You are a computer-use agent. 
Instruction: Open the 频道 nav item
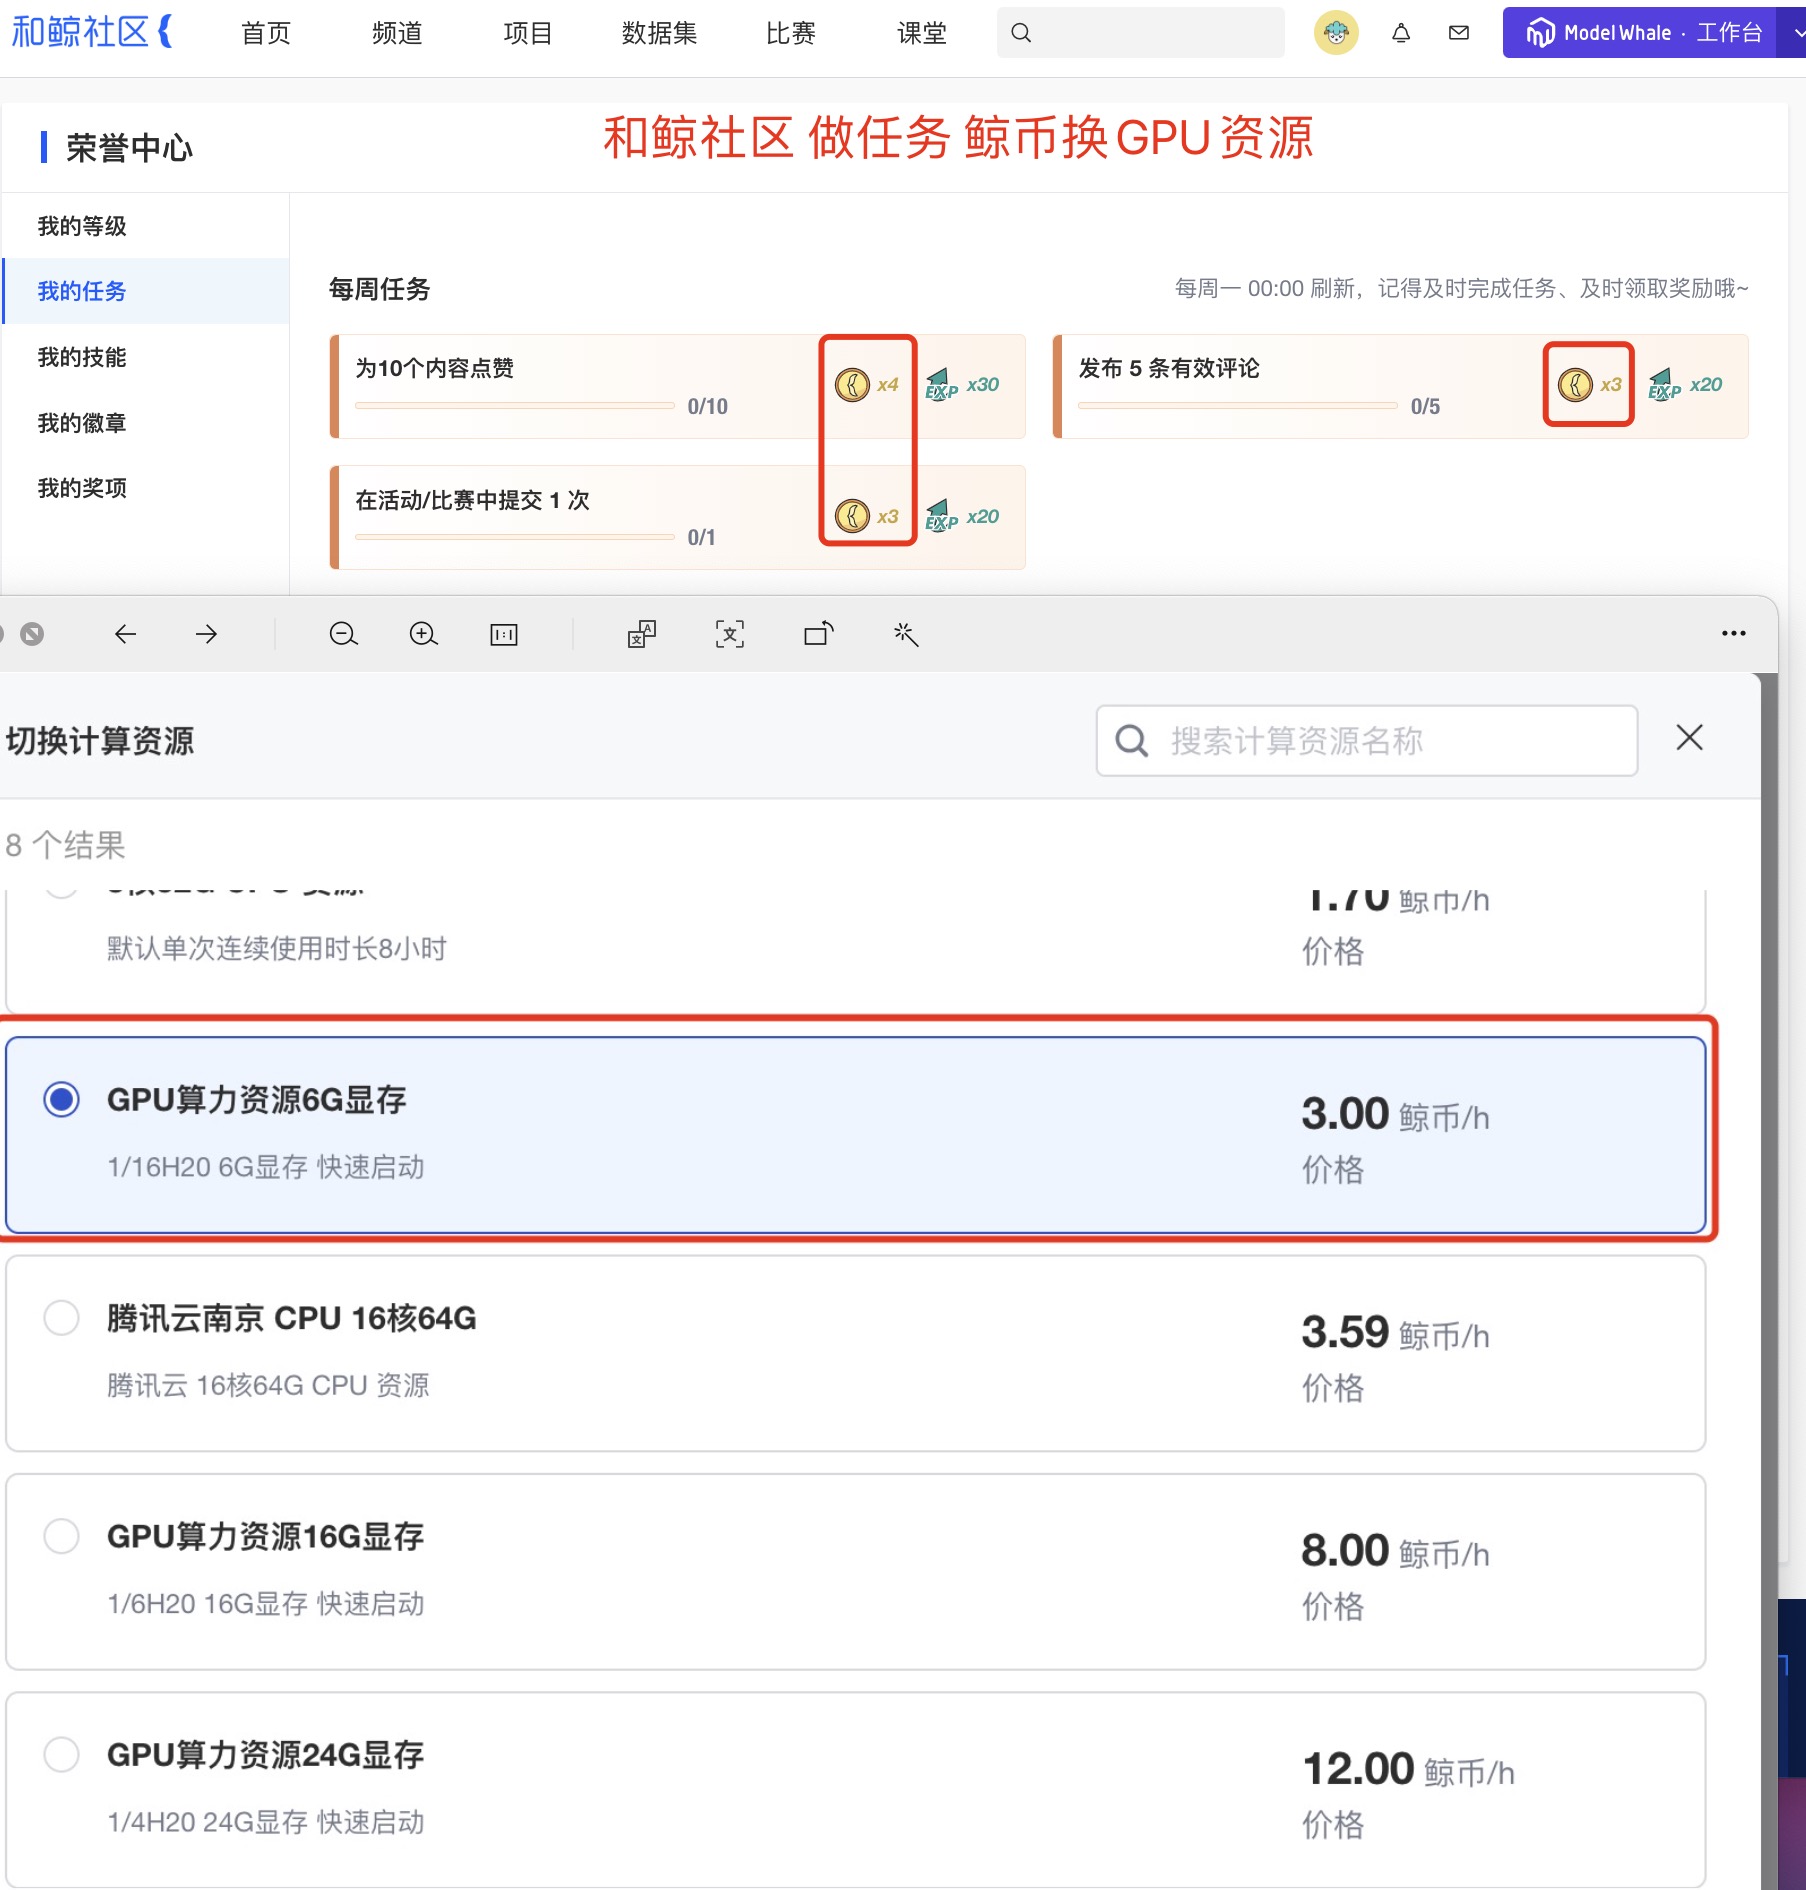click(x=397, y=33)
